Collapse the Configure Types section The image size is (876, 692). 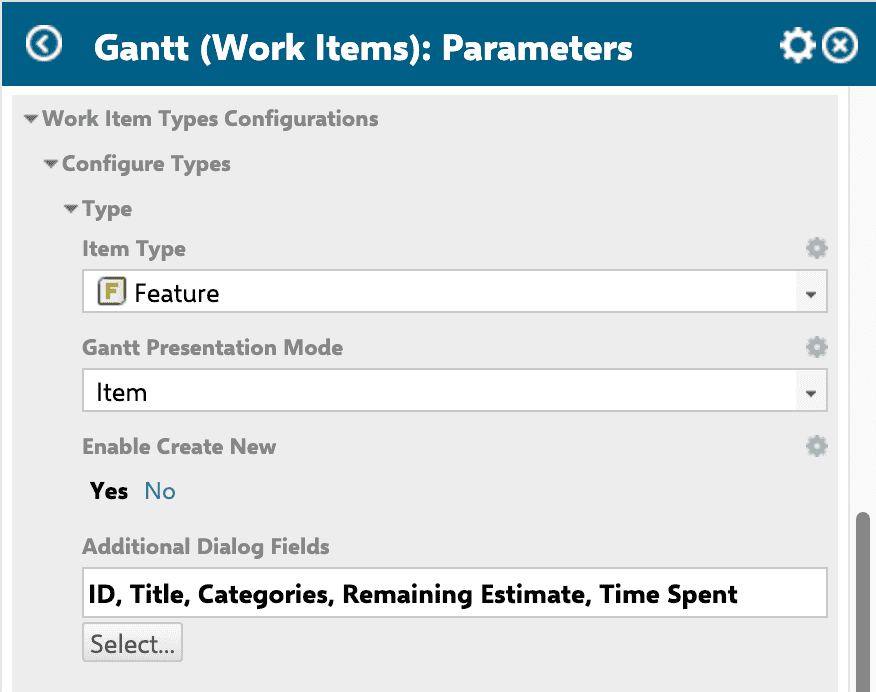tap(51, 164)
